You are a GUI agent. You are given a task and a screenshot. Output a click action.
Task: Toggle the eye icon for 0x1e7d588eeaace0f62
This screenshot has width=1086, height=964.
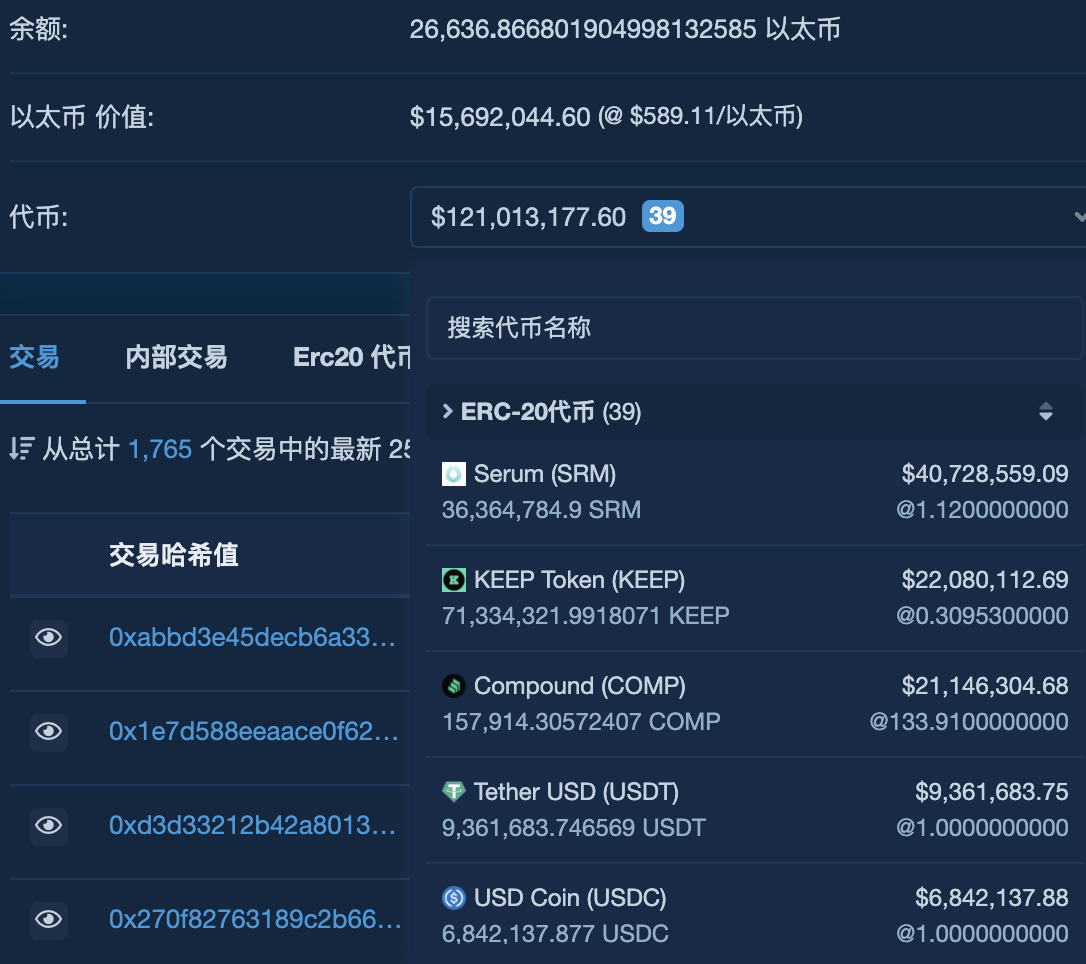tap(49, 731)
